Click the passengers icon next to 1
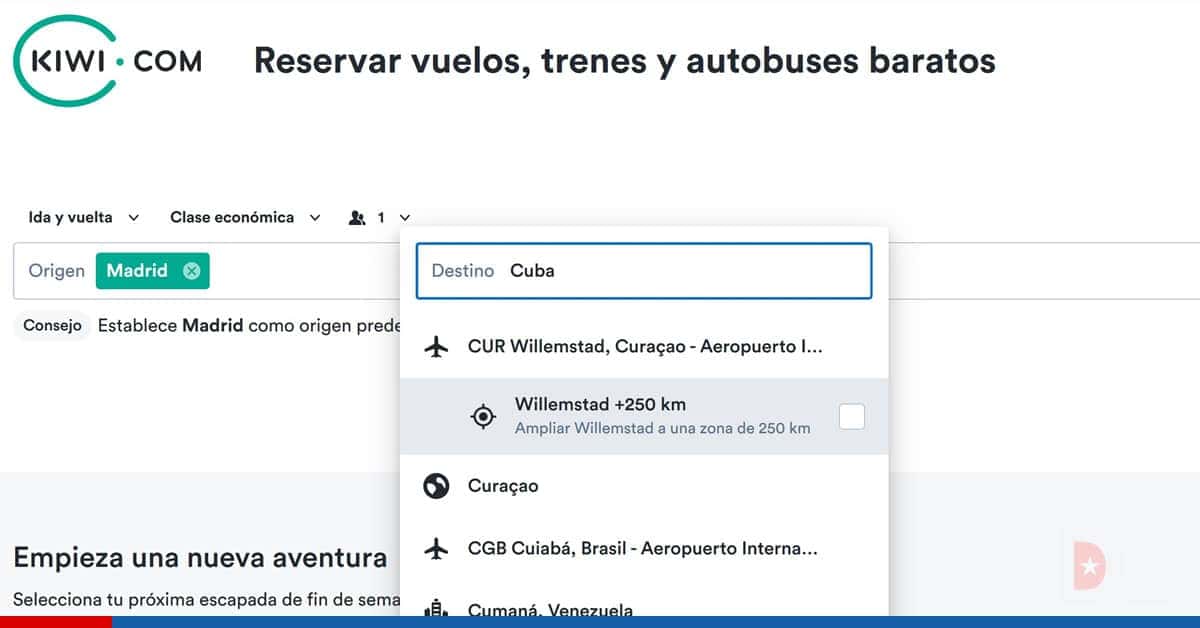The width and height of the screenshot is (1200, 628). pos(357,217)
